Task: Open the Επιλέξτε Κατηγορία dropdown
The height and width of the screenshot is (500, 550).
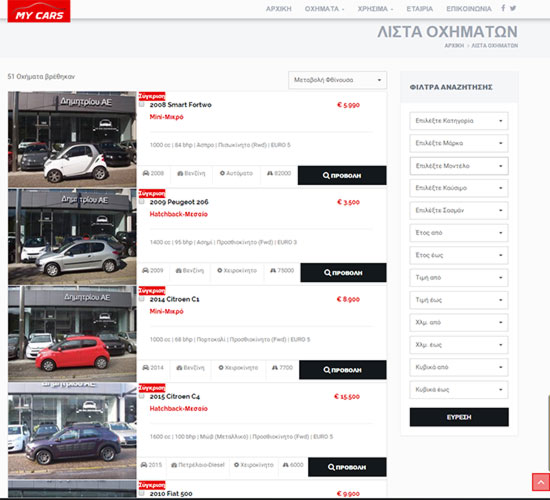Action: point(458,121)
